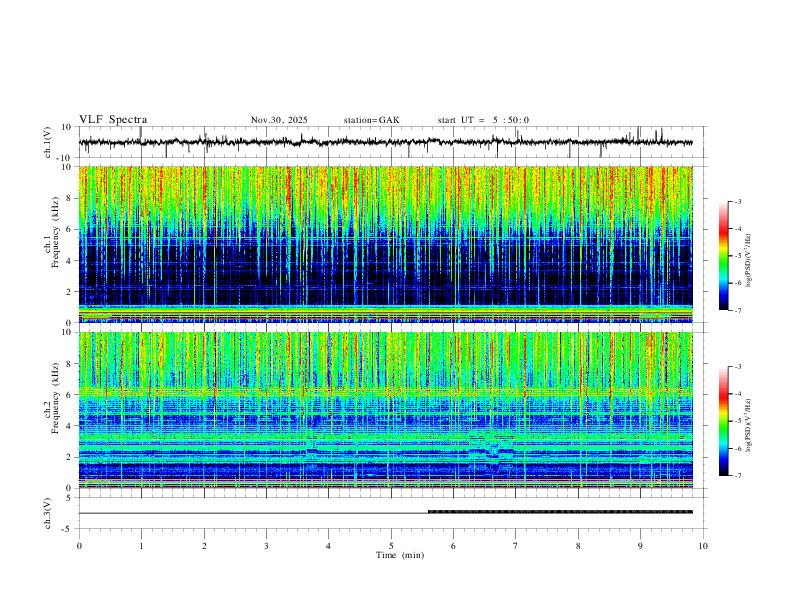Click the "-3" label on ch.2 color bar

[738, 367]
